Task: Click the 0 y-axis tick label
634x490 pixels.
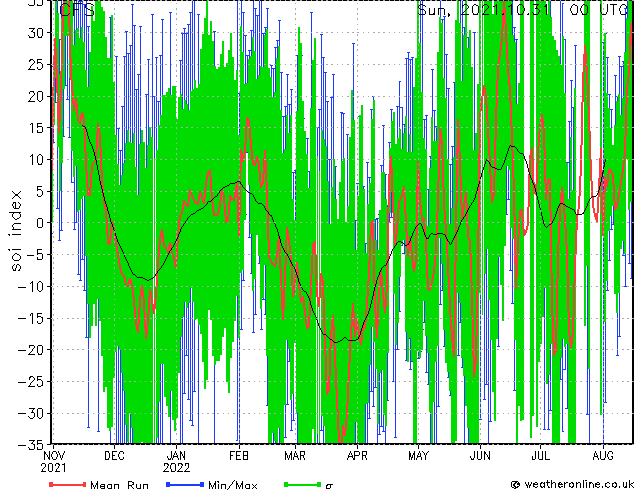Action: click(39, 223)
